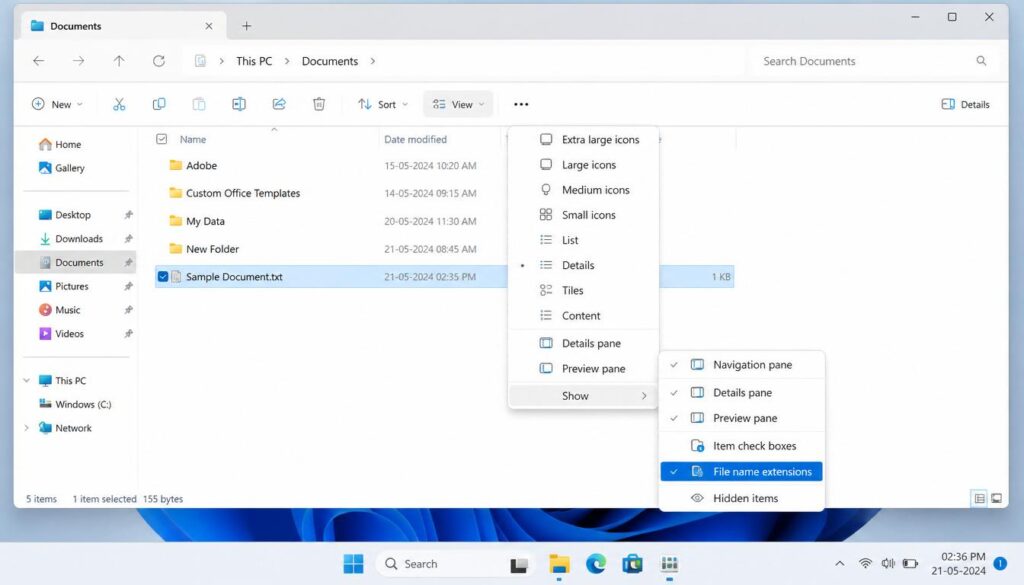Click This PC in breadcrumb
1024x585 pixels.
click(x=254, y=61)
